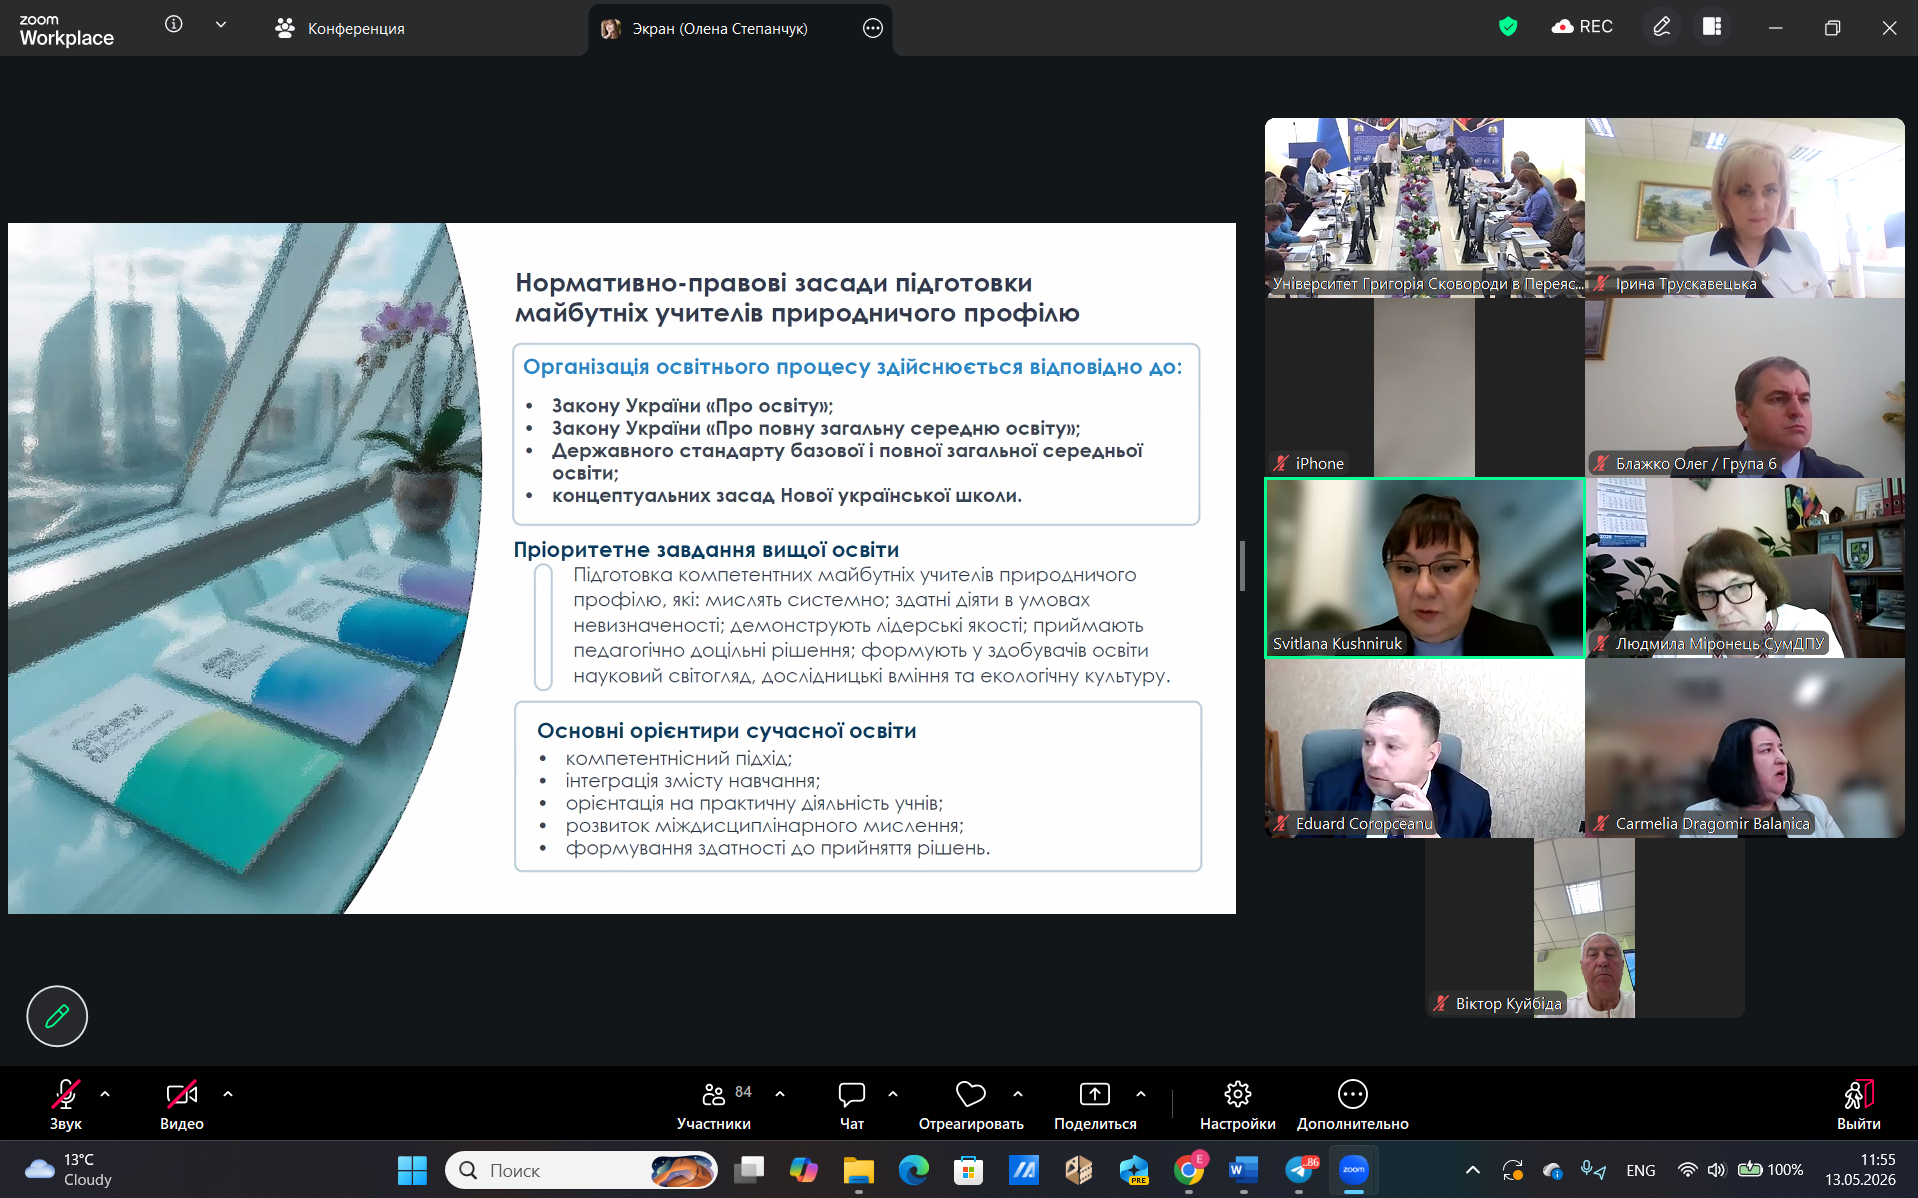Click the panel divider handle beside slide

(x=1242, y=566)
